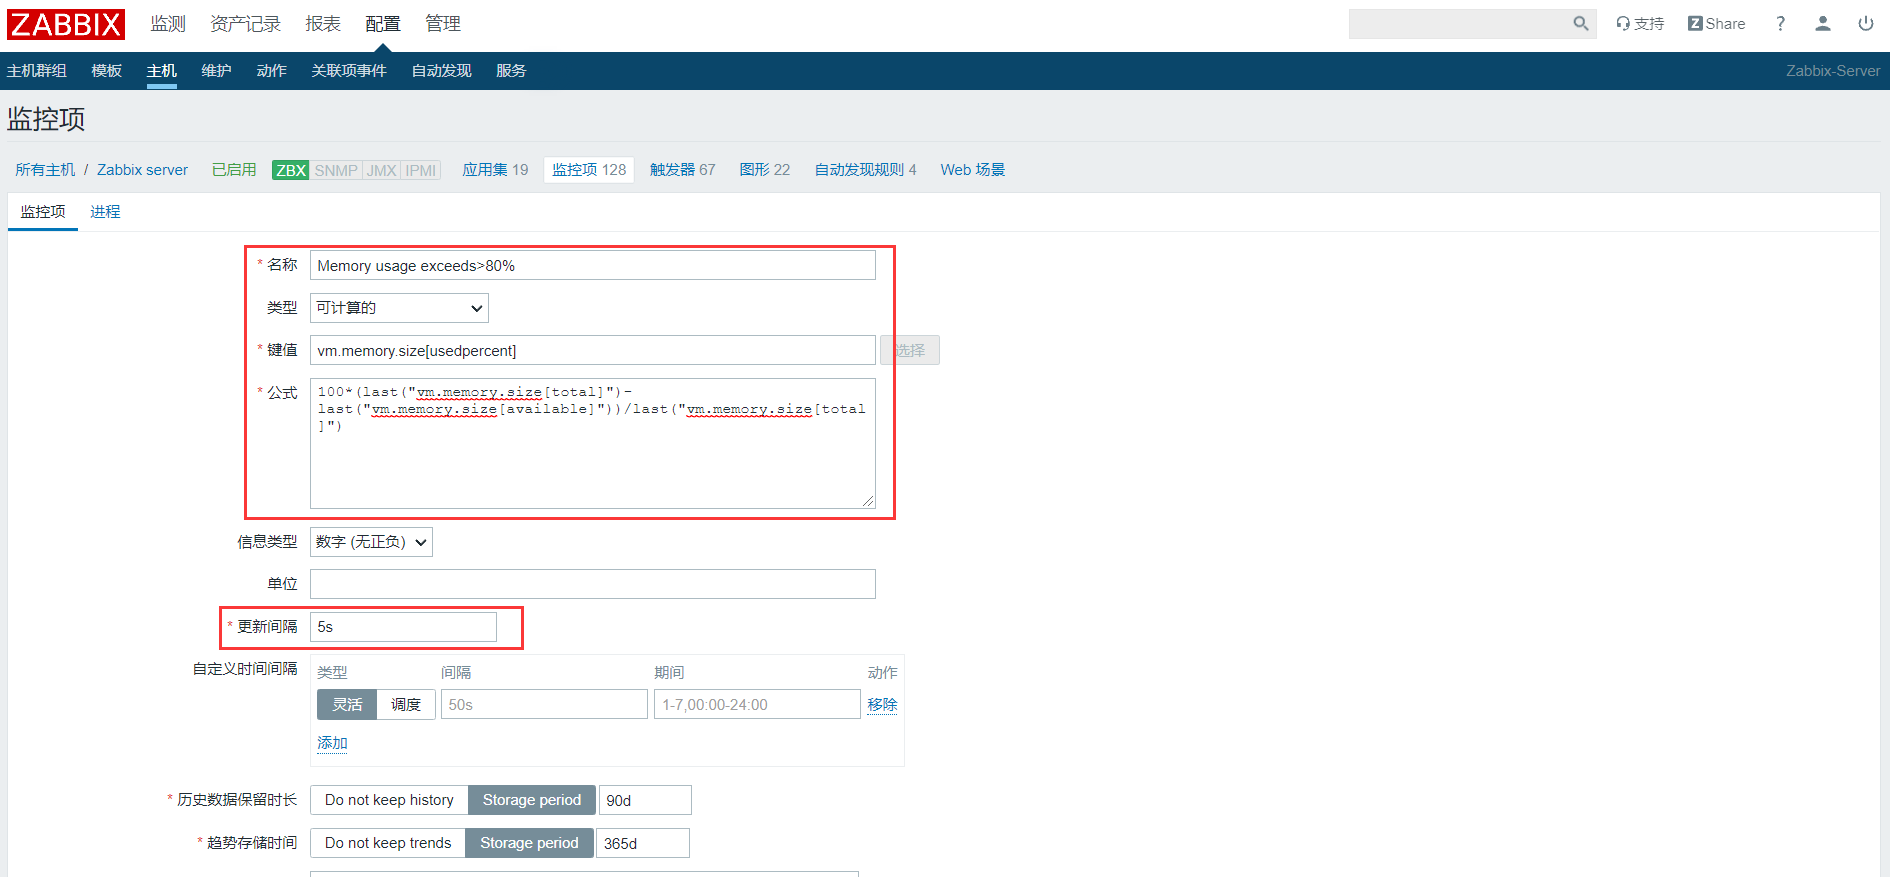
Task: Click the SNMP availability badge
Action: pyautogui.click(x=336, y=170)
